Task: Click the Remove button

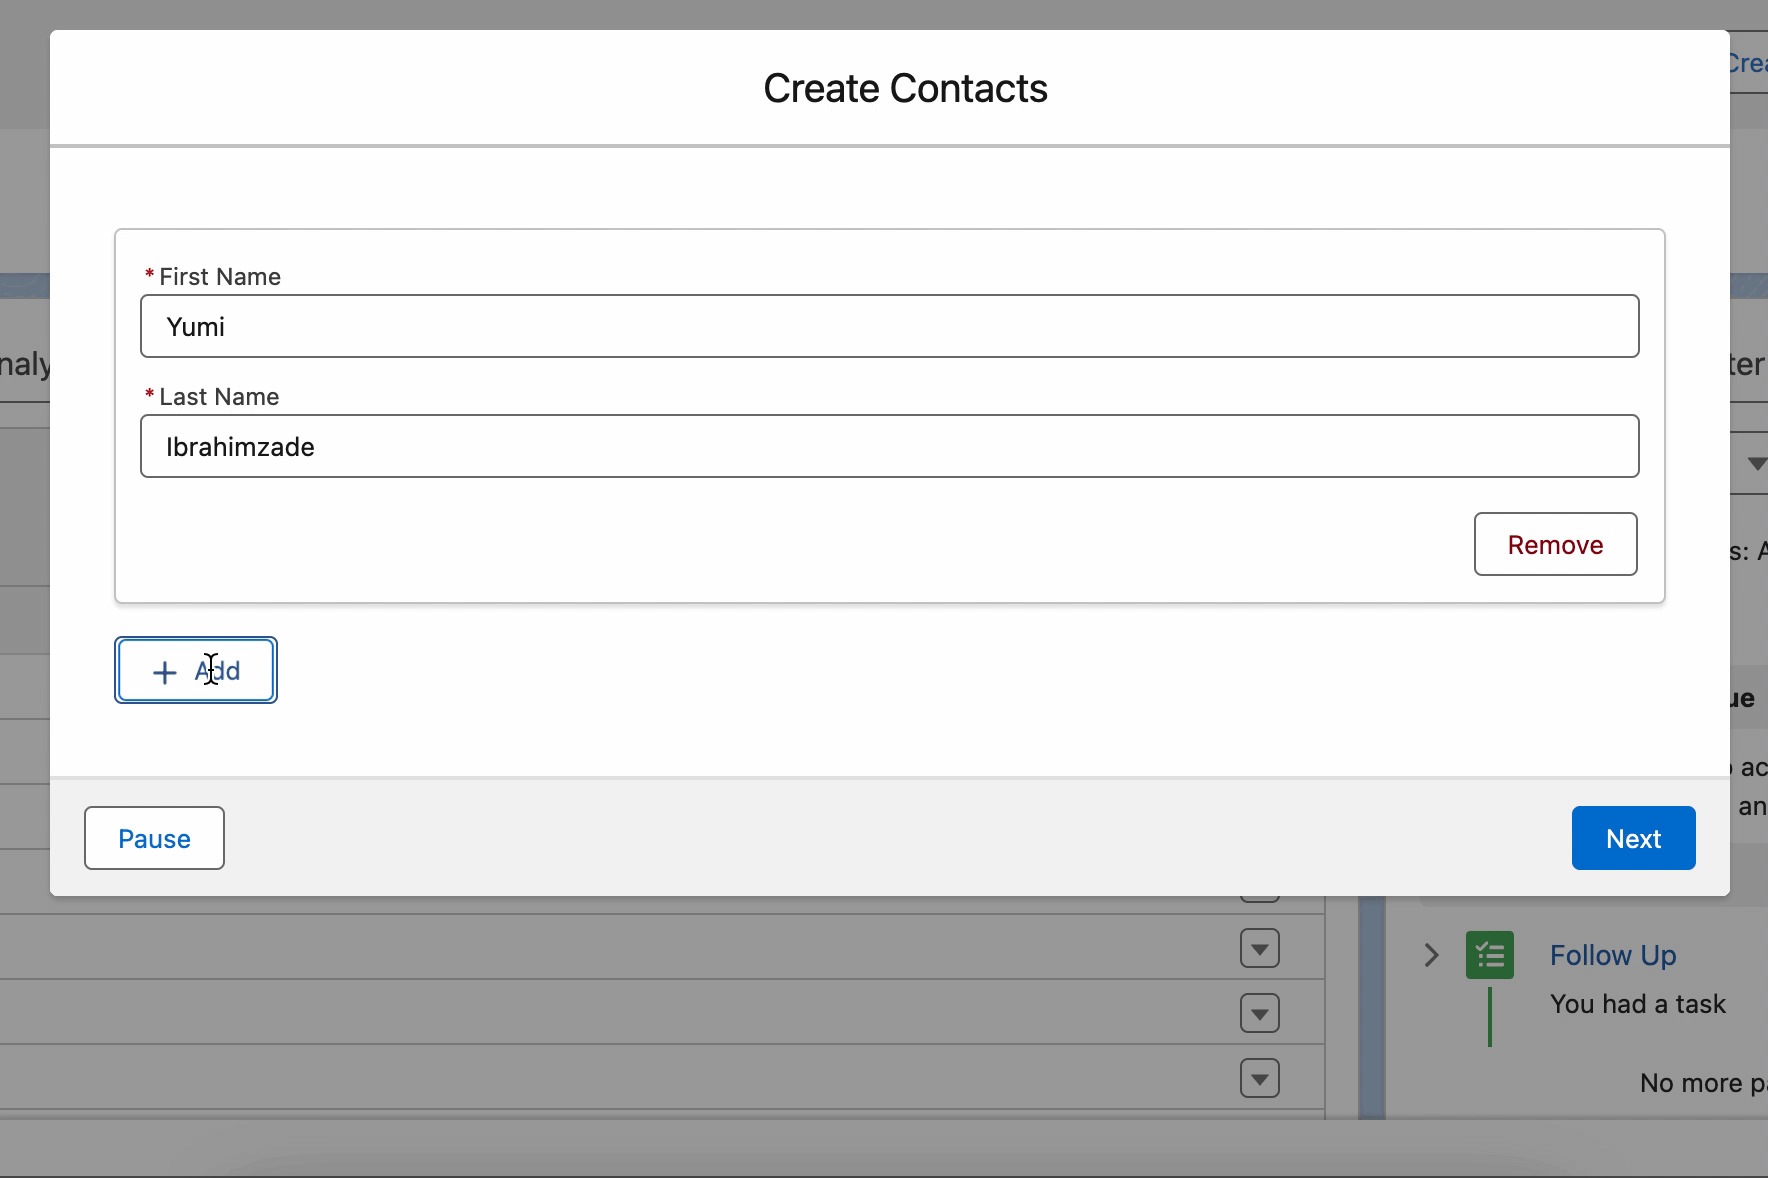Action: 1555,544
